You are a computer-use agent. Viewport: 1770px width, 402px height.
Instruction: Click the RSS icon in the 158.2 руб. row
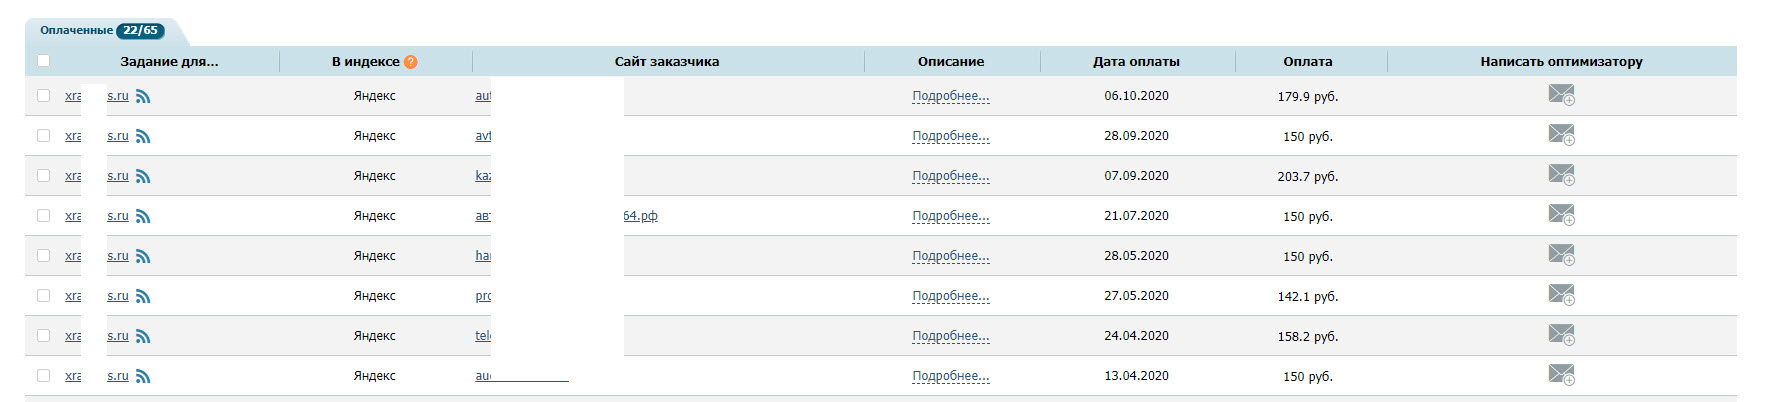(143, 336)
